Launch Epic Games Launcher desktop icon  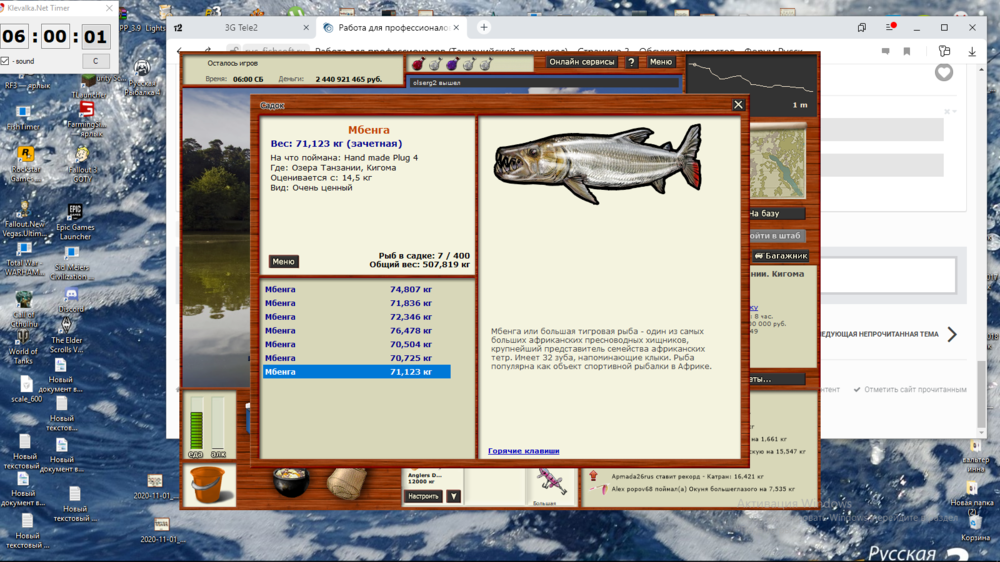[x=75, y=220]
